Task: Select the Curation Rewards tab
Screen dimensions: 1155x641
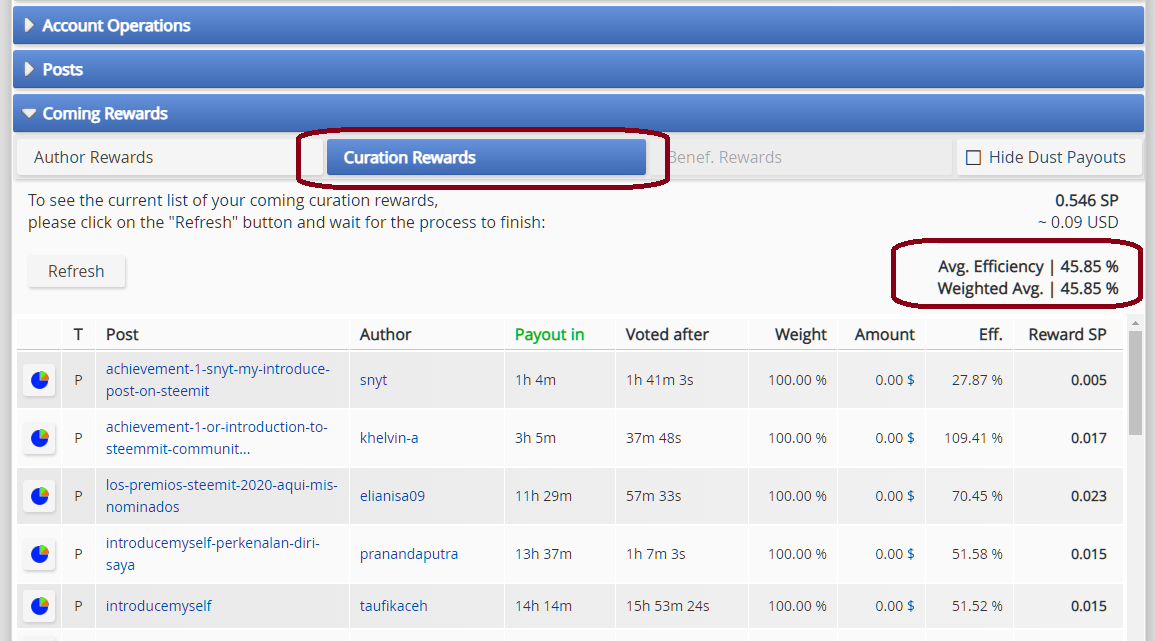Action: (486, 158)
